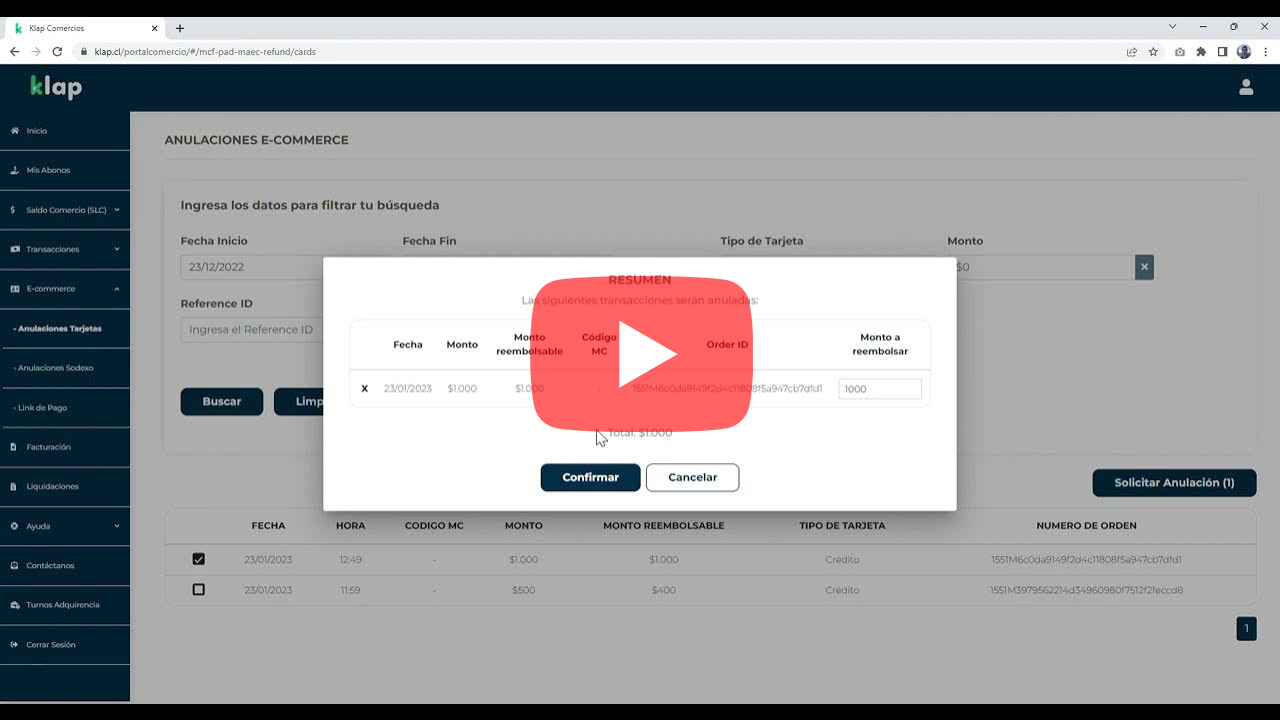
Task: Confirm the refund summary
Action: point(590,477)
